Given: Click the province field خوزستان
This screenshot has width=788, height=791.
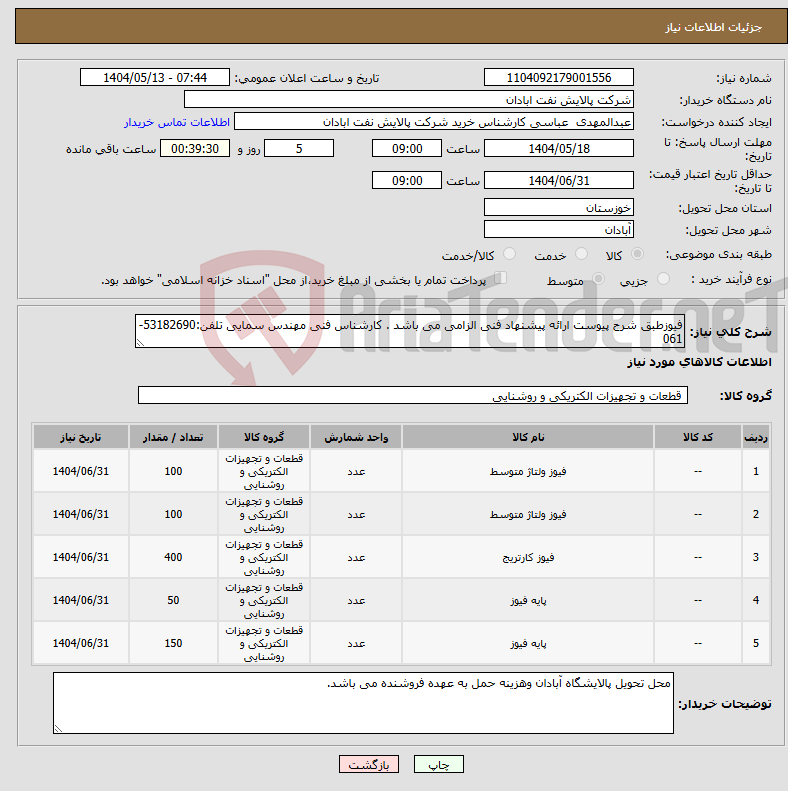Looking at the screenshot, I should pyautogui.click(x=558, y=207).
